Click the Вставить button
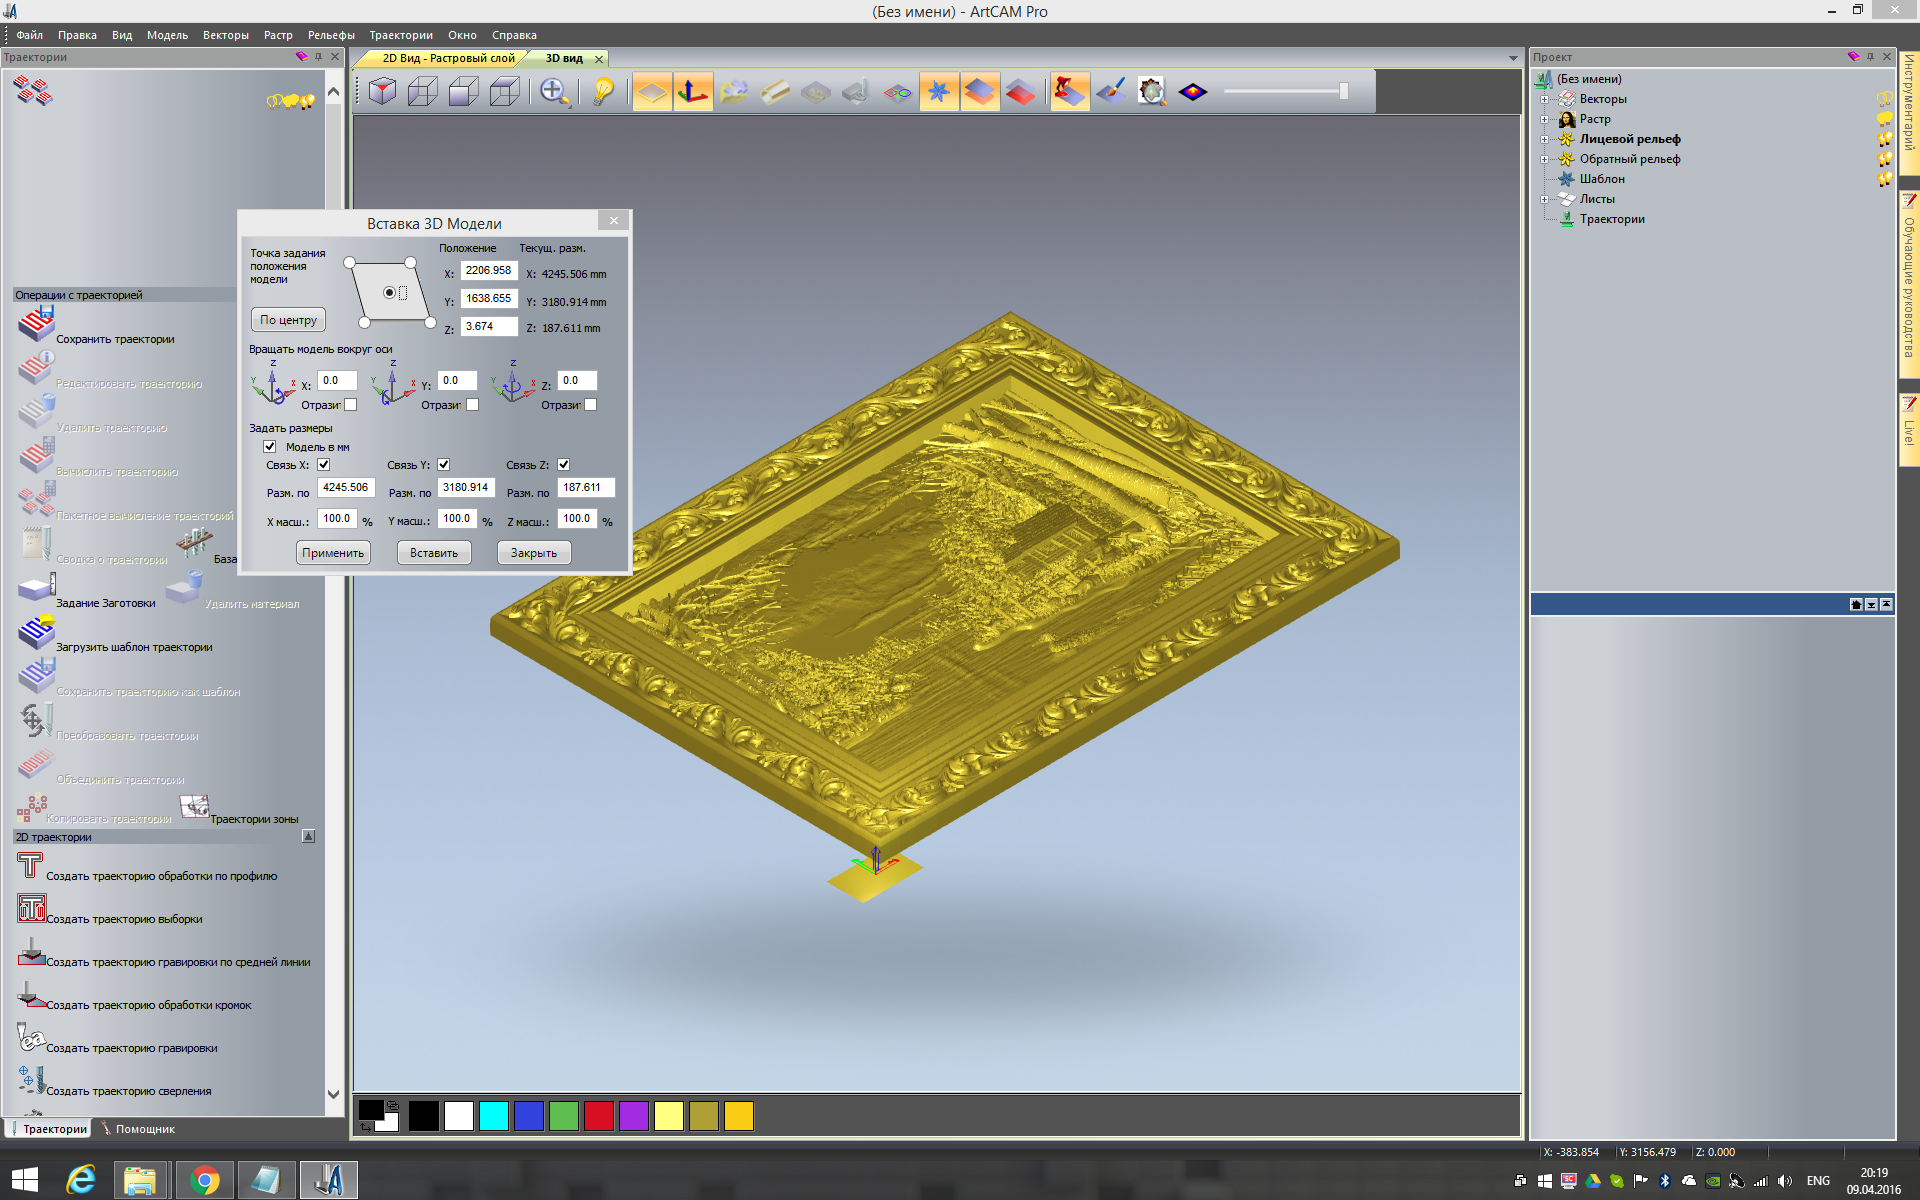This screenshot has height=1200, width=1920. tap(434, 553)
